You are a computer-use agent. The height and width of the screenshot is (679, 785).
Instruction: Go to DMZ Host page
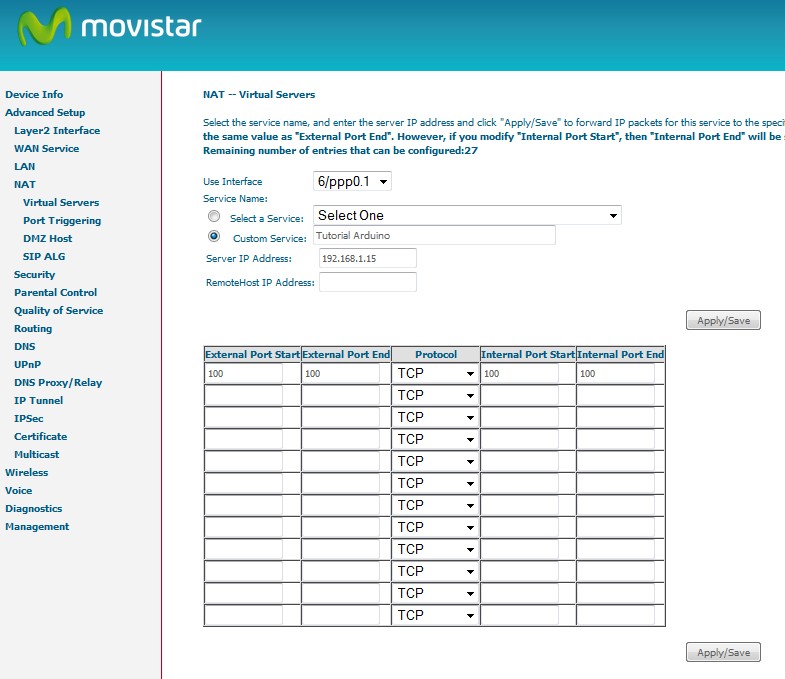pos(47,239)
